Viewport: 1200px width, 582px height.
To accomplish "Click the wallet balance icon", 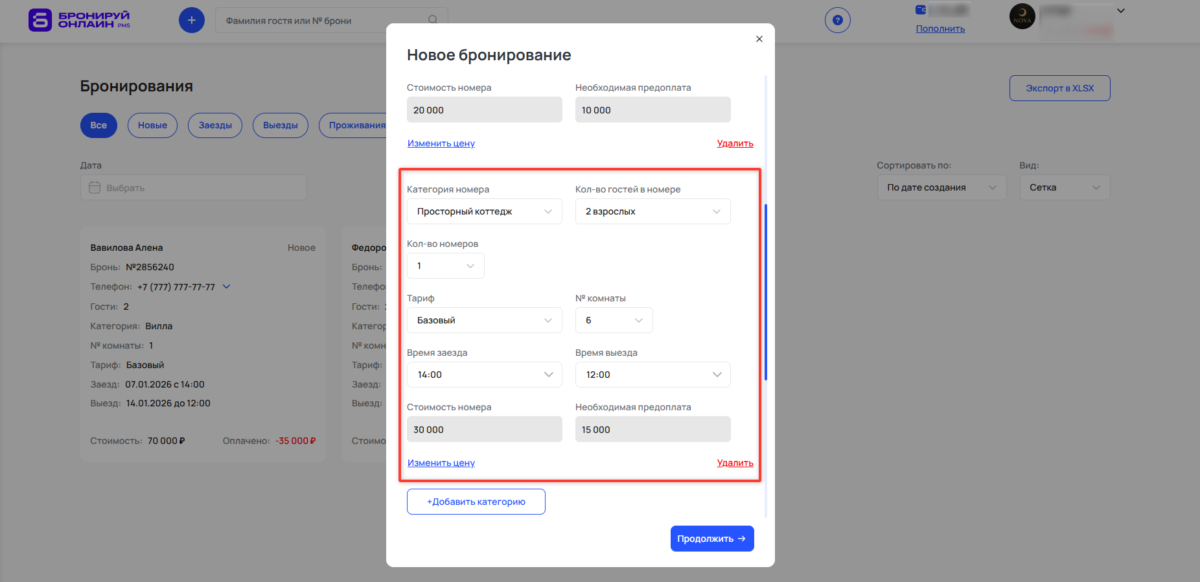I will click(919, 11).
